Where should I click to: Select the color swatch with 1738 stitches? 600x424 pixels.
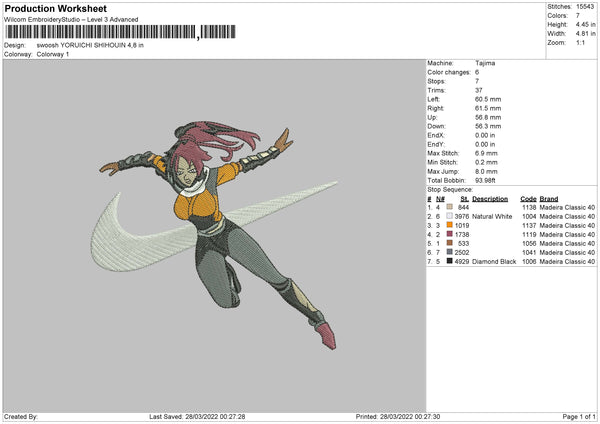450,233
